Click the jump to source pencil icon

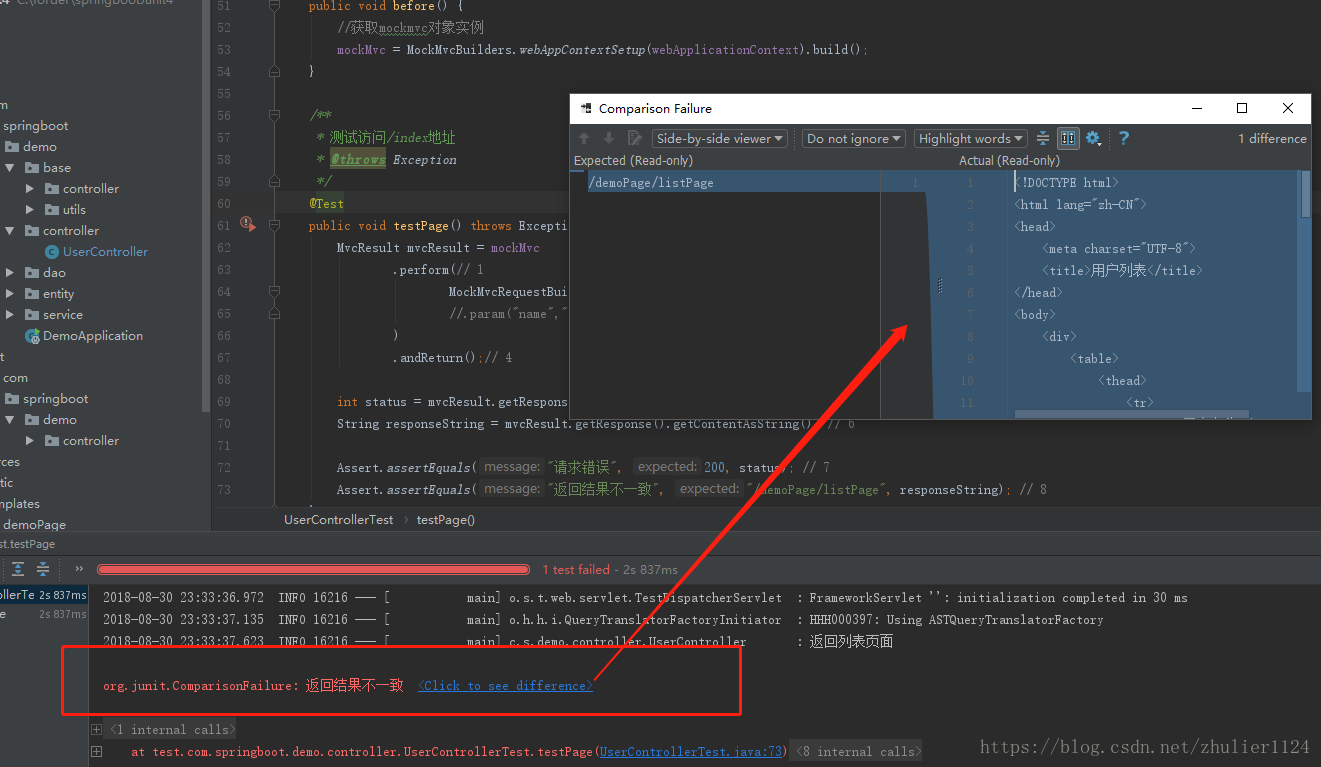pyautogui.click(x=634, y=139)
